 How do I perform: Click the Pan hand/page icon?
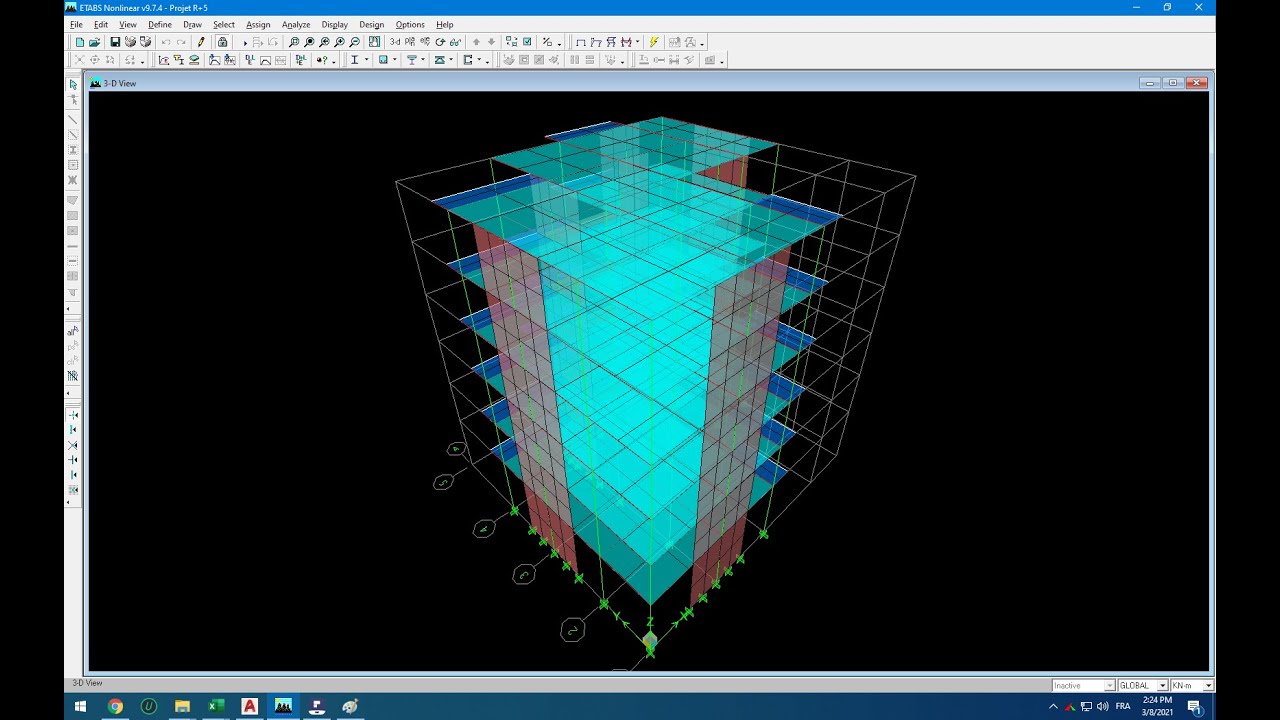click(374, 42)
